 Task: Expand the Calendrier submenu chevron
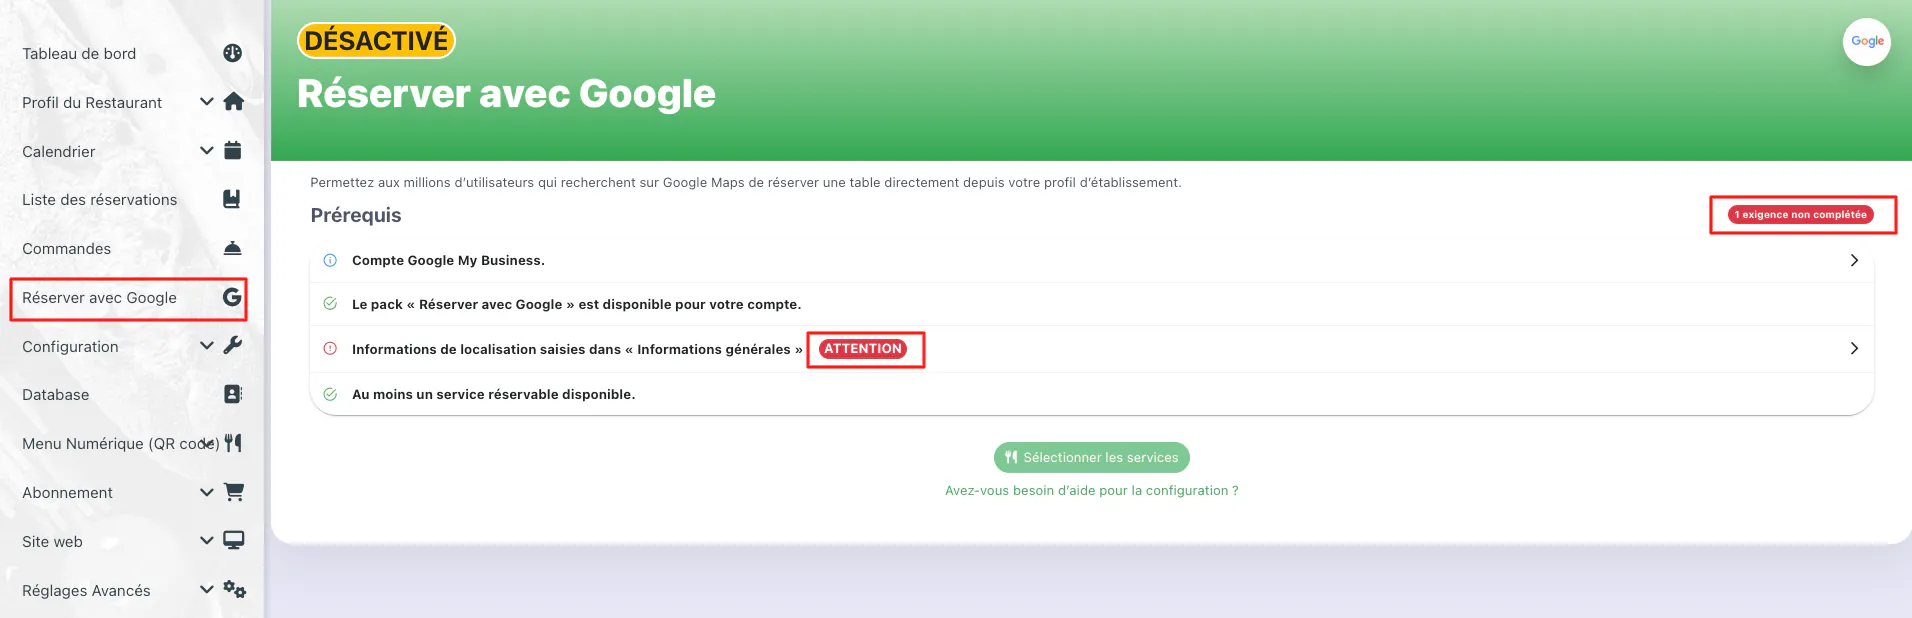point(207,151)
